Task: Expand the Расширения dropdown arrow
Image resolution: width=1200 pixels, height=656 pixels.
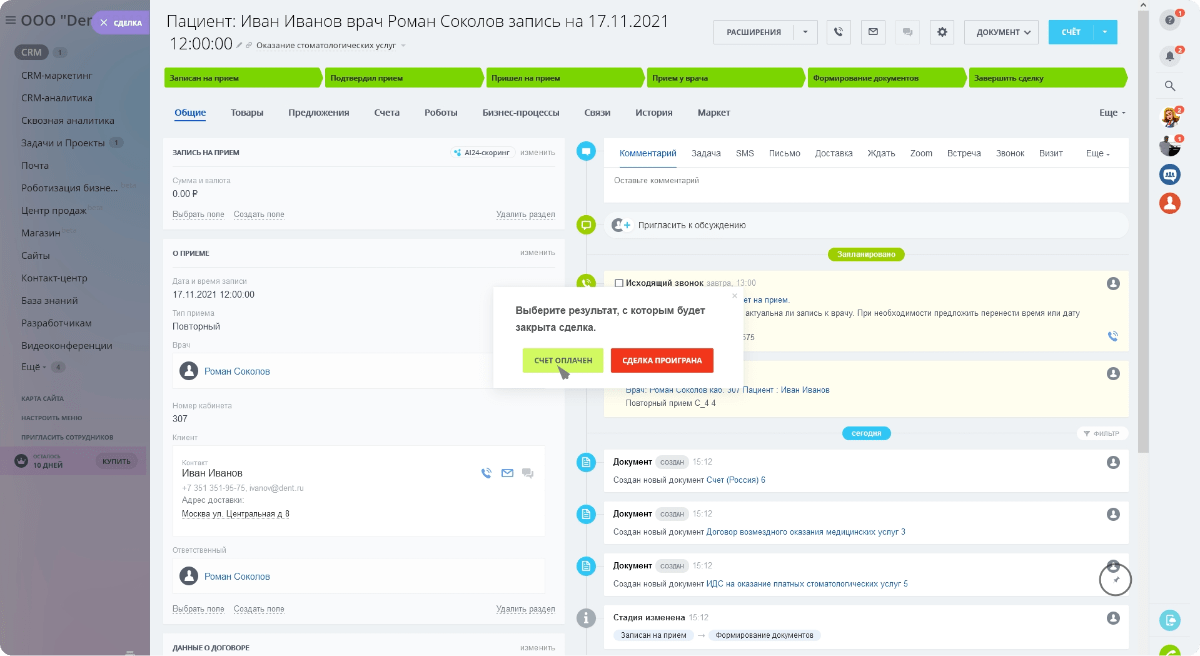Action: [x=806, y=32]
